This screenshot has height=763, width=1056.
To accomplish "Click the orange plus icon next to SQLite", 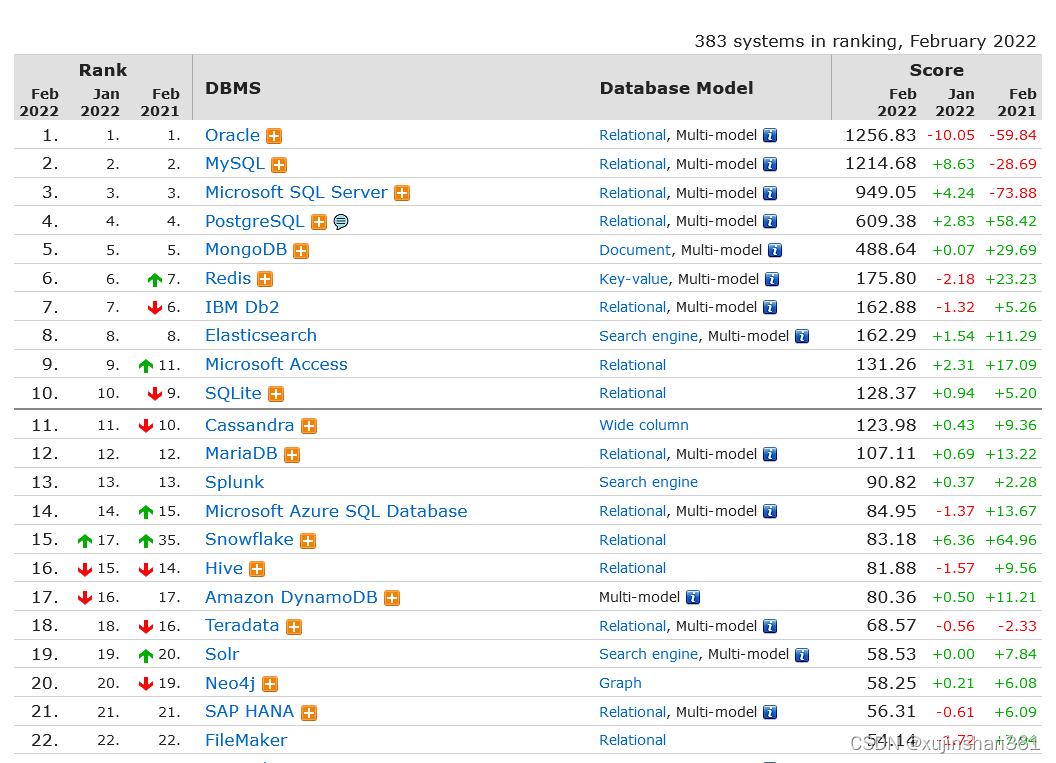I will point(276,394).
